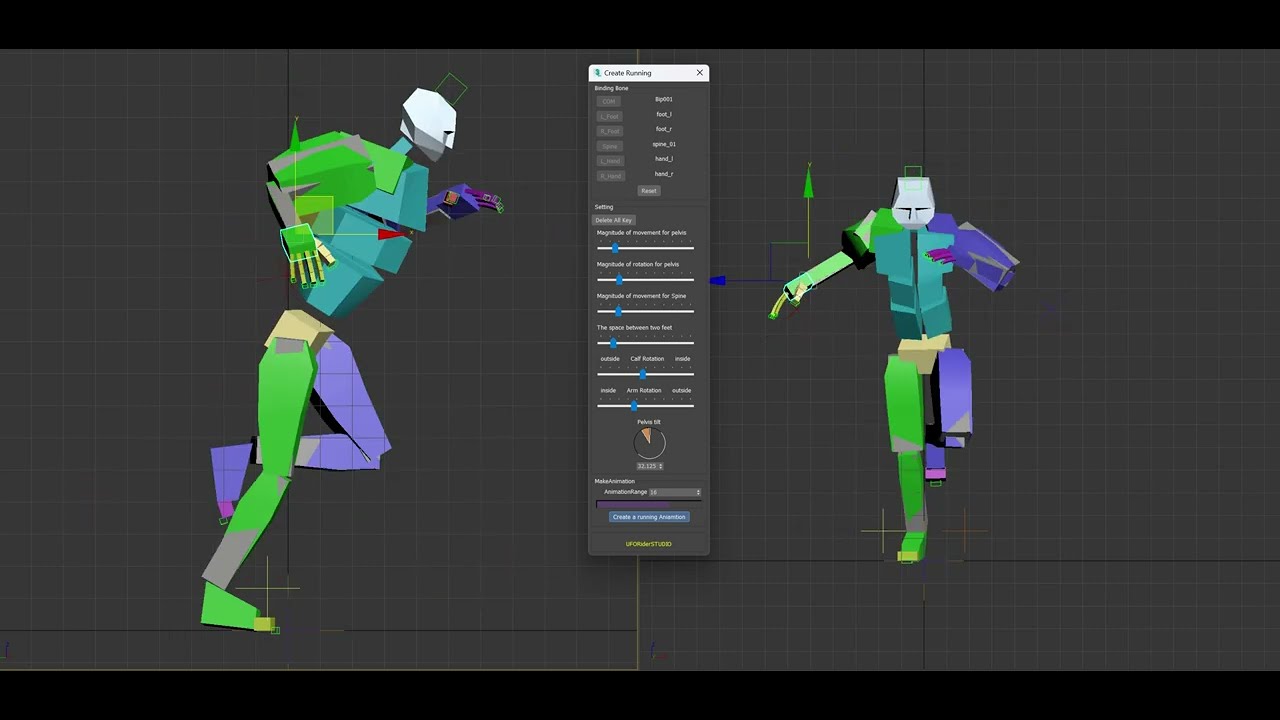This screenshot has height=720, width=1280.
Task: Click the L_Foot binding button
Action: (609, 116)
